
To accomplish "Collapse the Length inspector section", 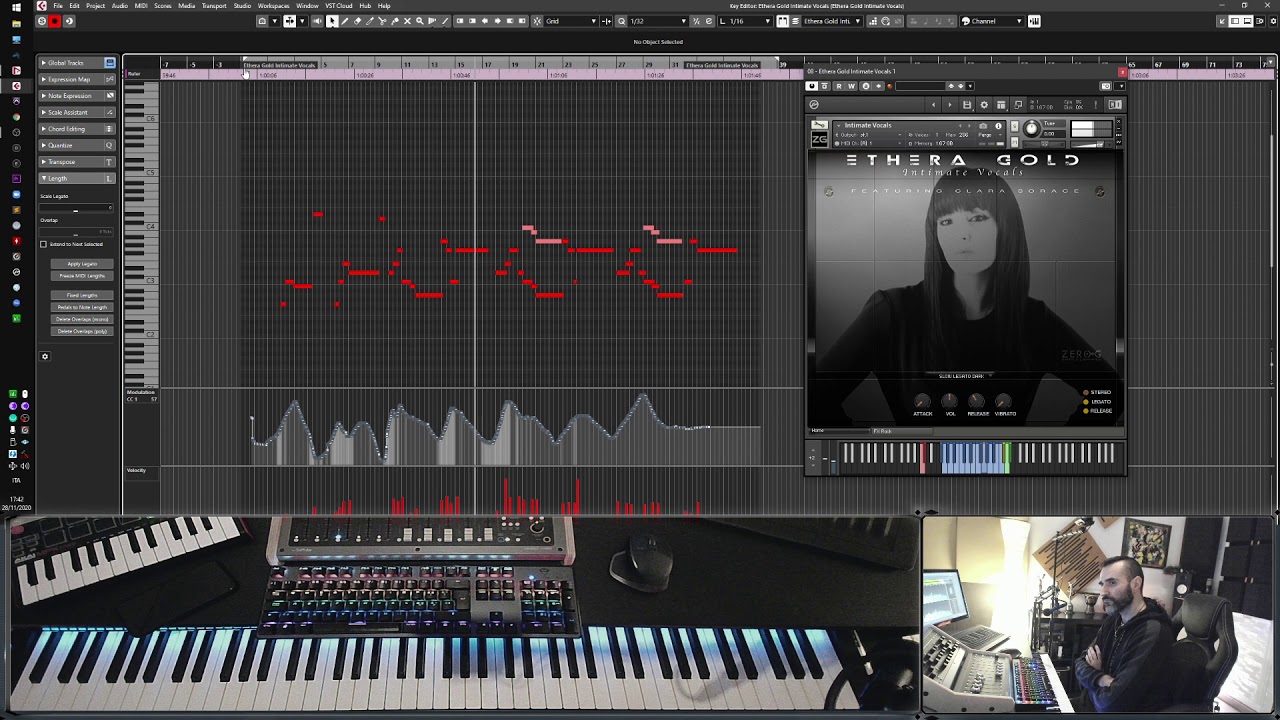I will [43, 178].
